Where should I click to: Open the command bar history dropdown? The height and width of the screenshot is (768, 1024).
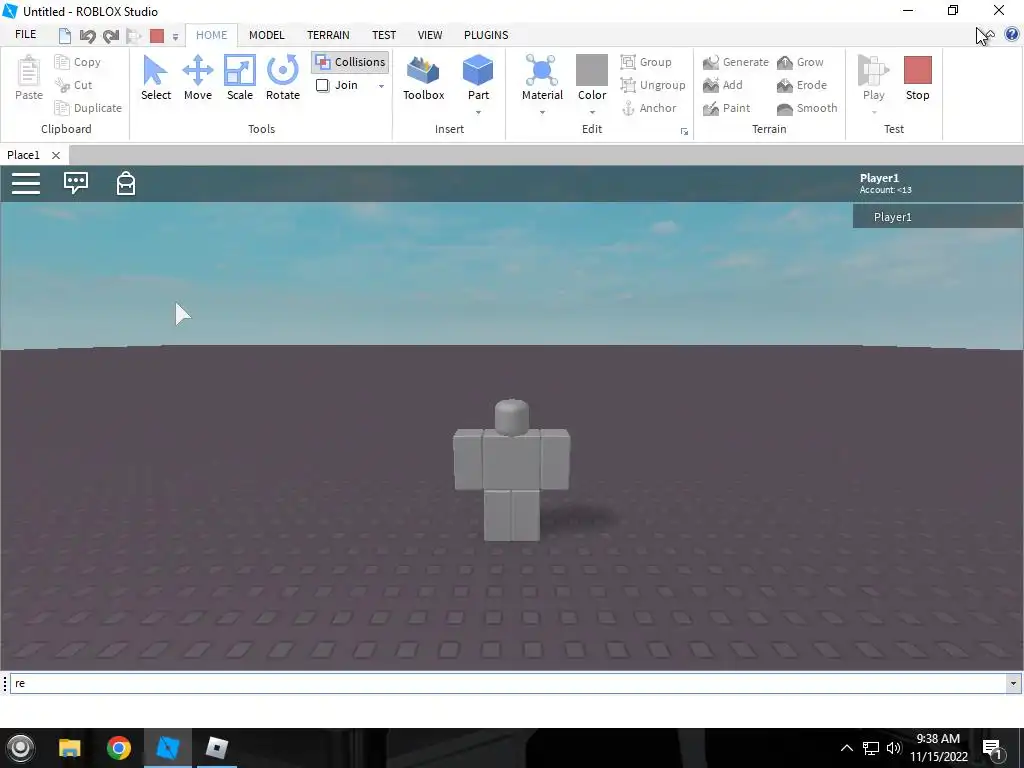[x=1013, y=684]
